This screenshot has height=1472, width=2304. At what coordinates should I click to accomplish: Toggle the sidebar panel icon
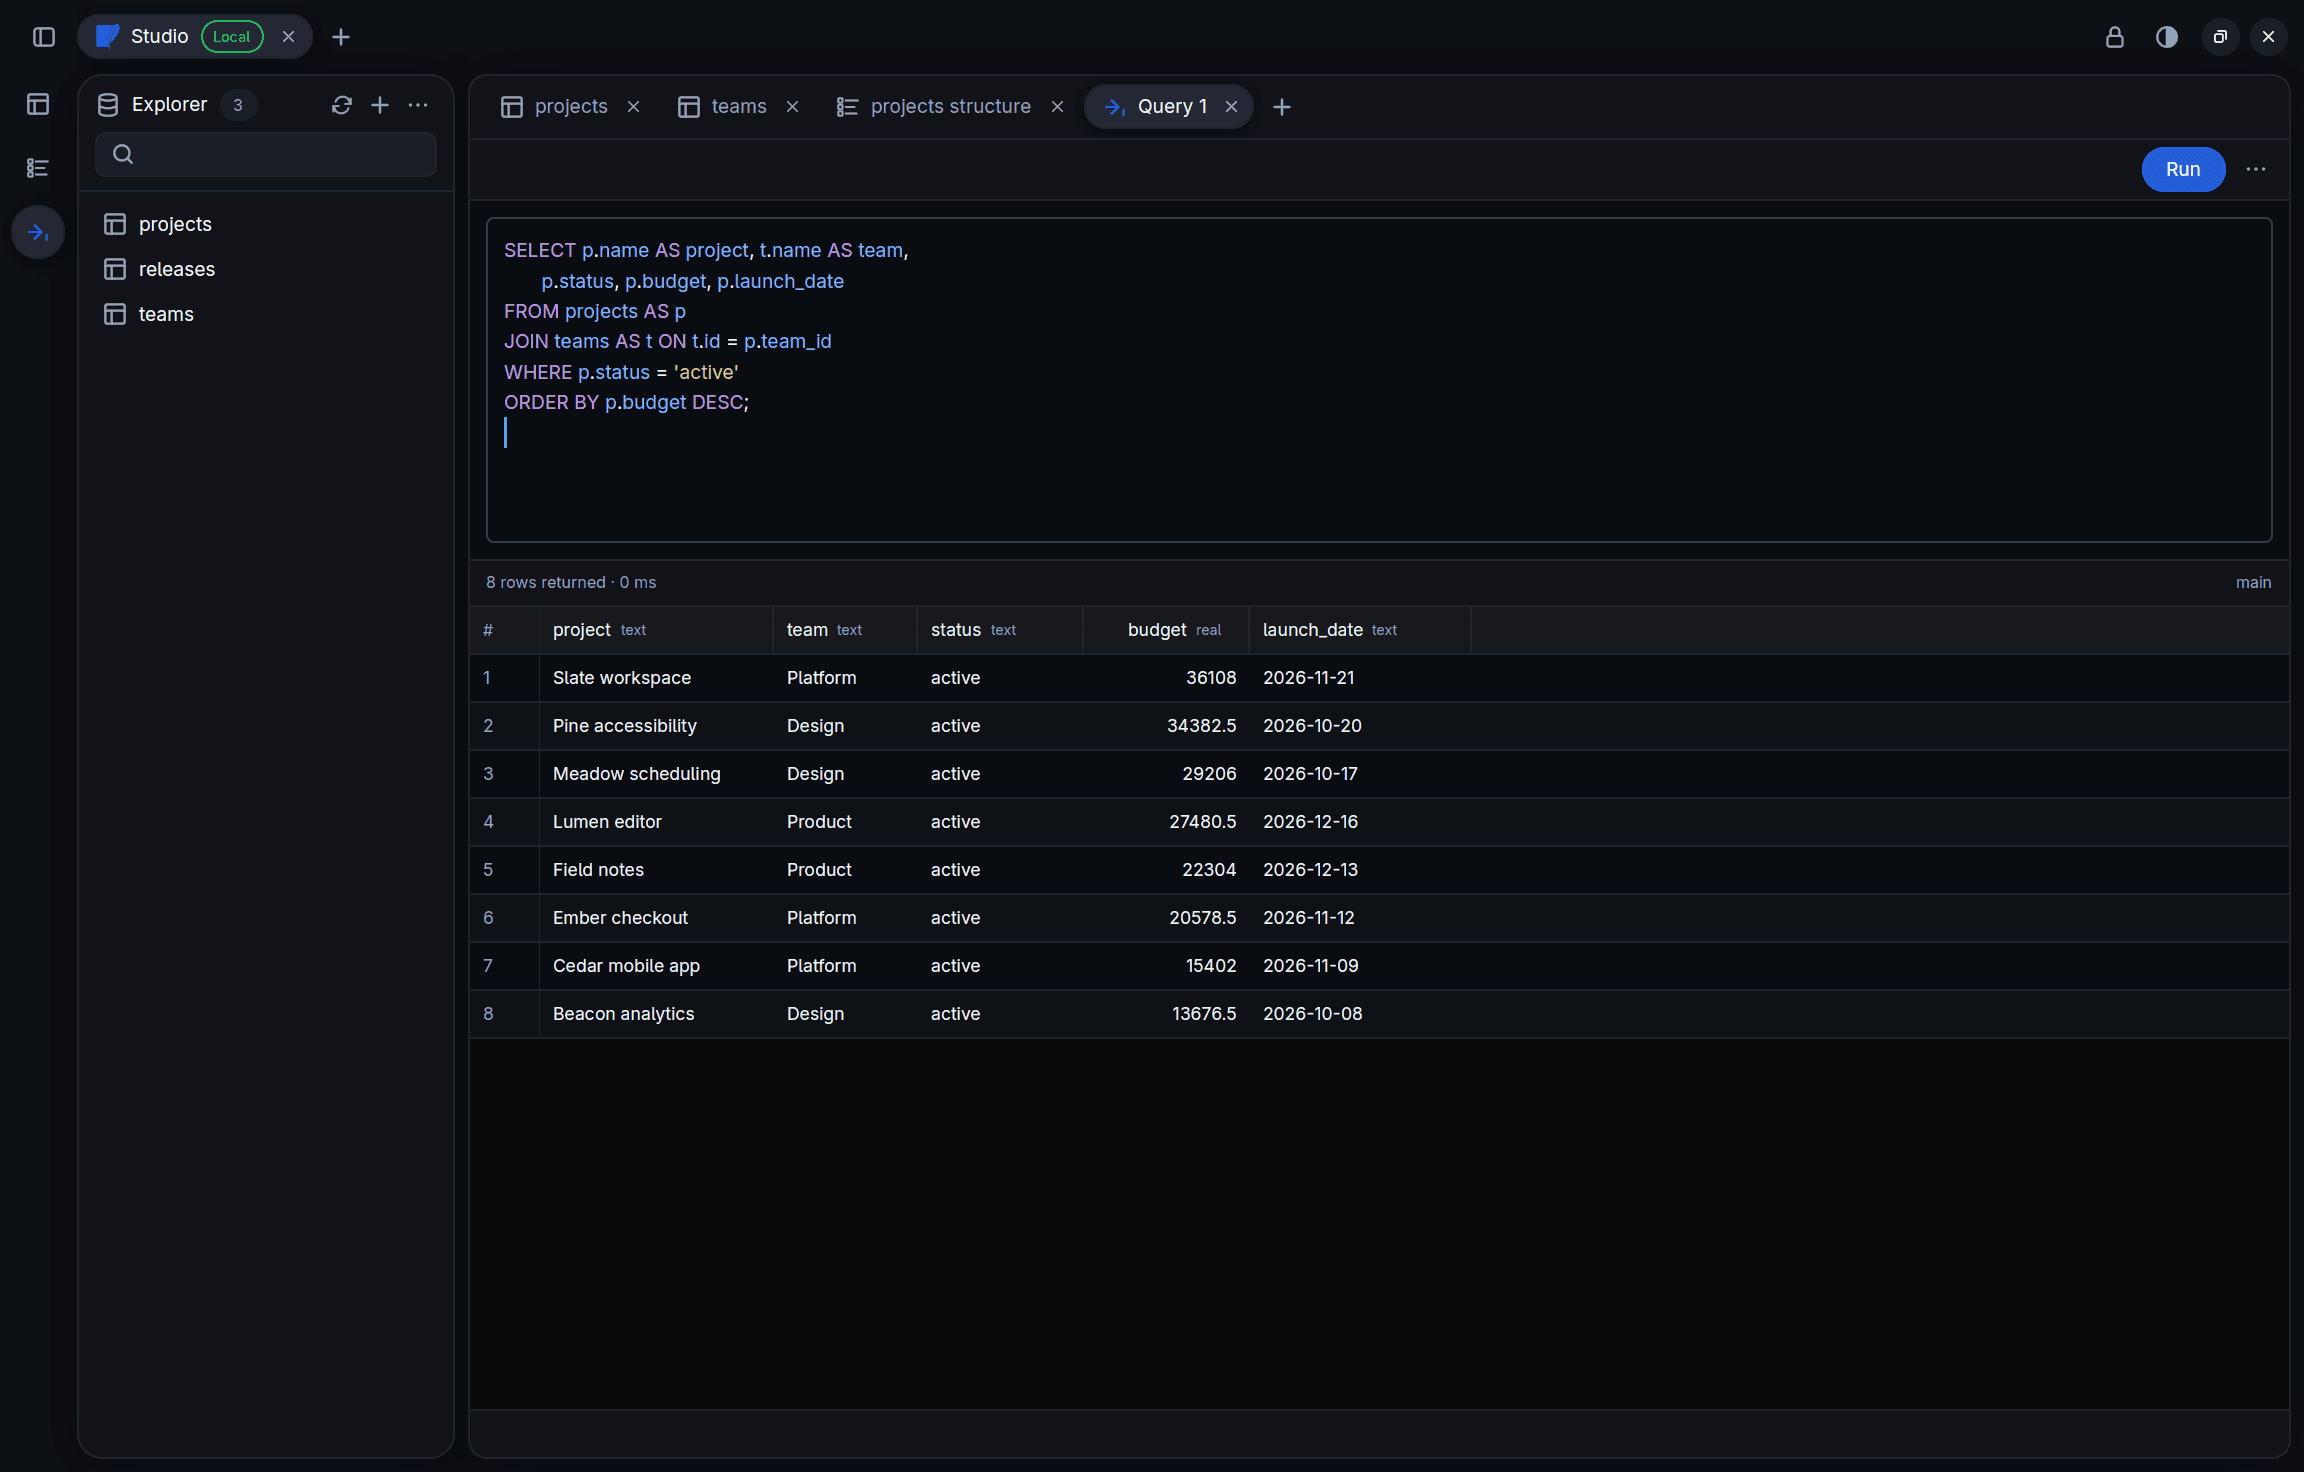click(44, 37)
